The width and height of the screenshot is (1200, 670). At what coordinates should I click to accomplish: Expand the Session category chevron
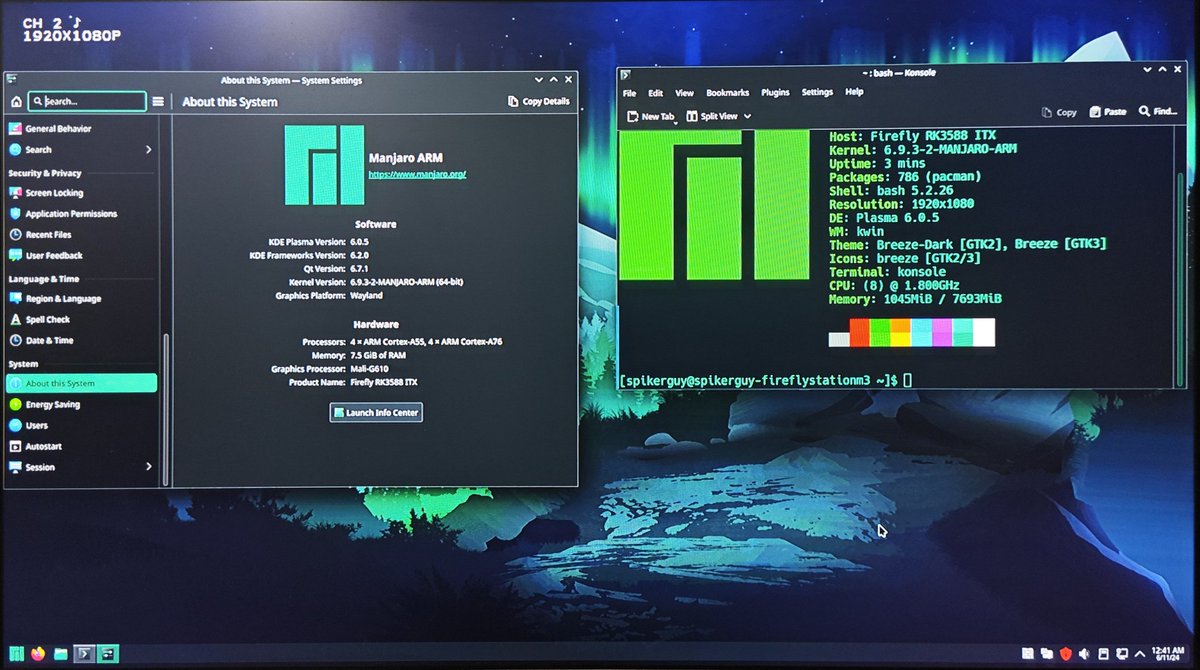click(149, 467)
